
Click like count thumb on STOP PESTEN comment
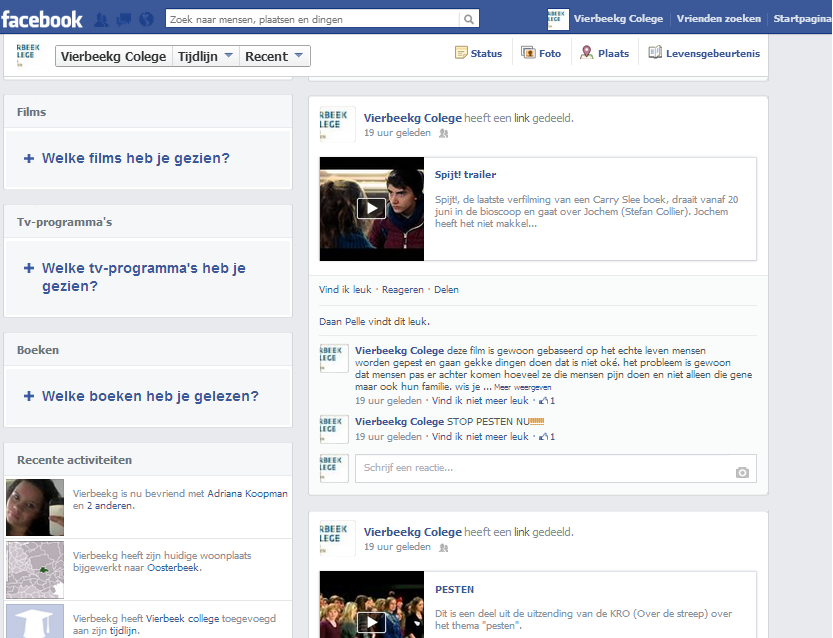pyautogui.click(x=547, y=437)
